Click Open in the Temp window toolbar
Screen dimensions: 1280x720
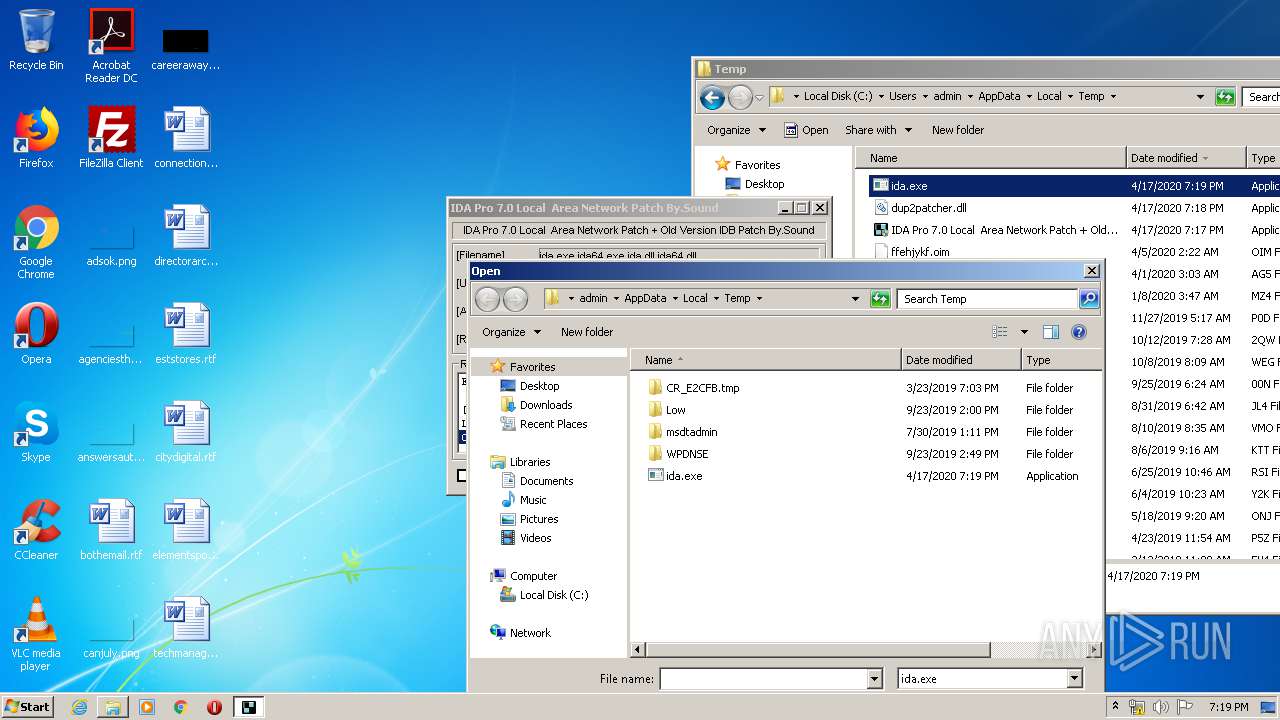tap(806, 130)
